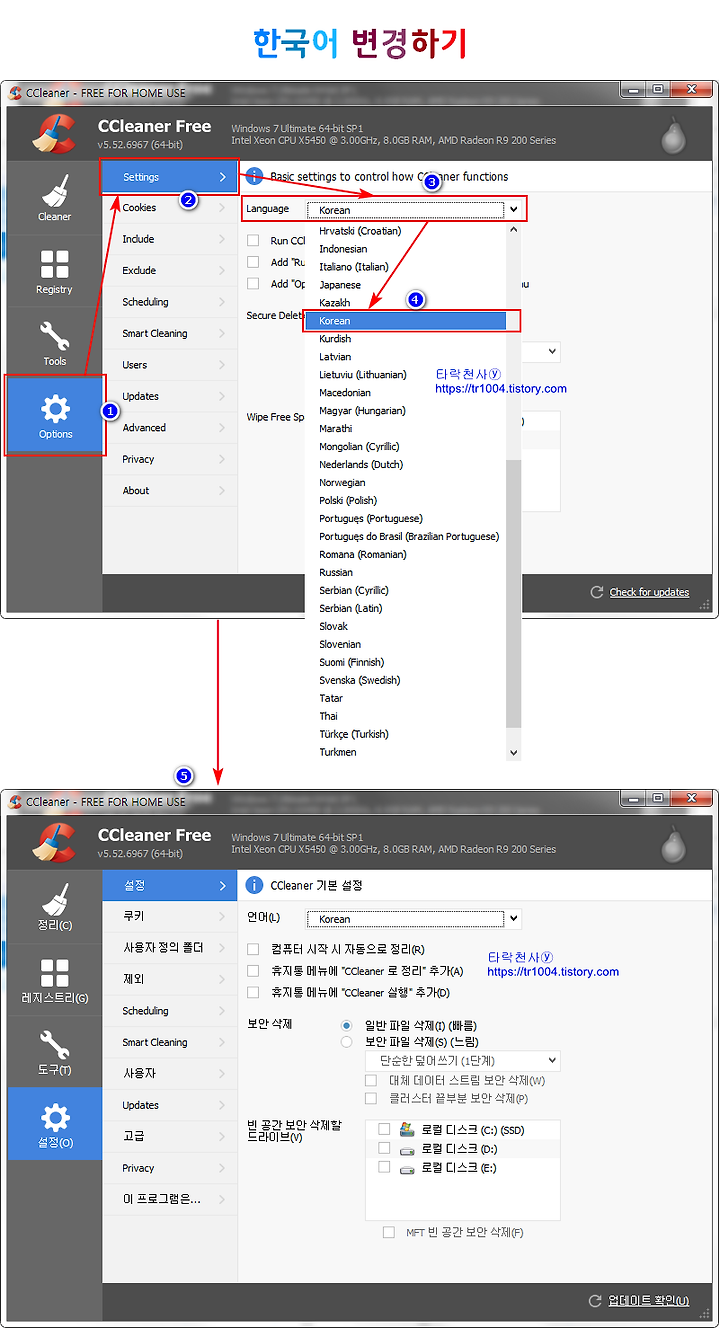Open Scheduling submenu in upper English window

point(170,302)
